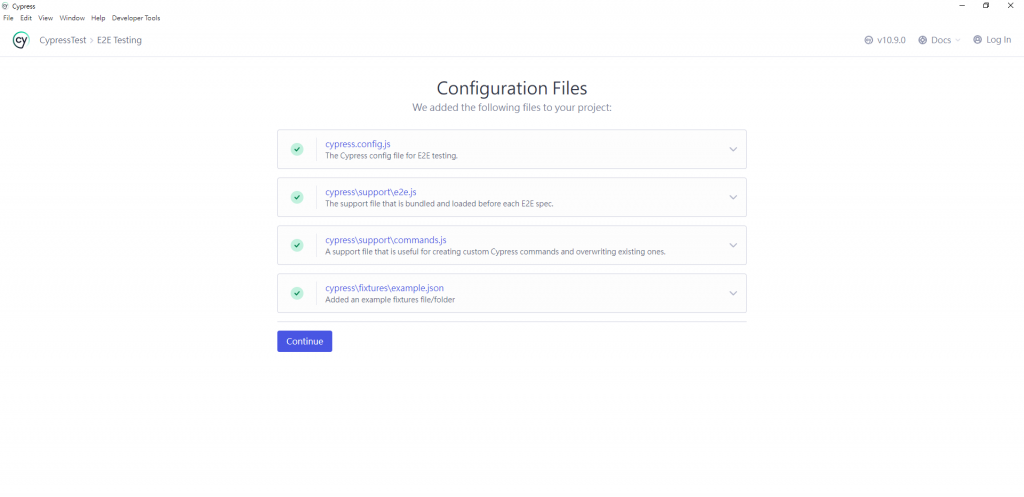1024x497 pixels.
Task: Open the Developer Tools menu
Action: click(136, 18)
